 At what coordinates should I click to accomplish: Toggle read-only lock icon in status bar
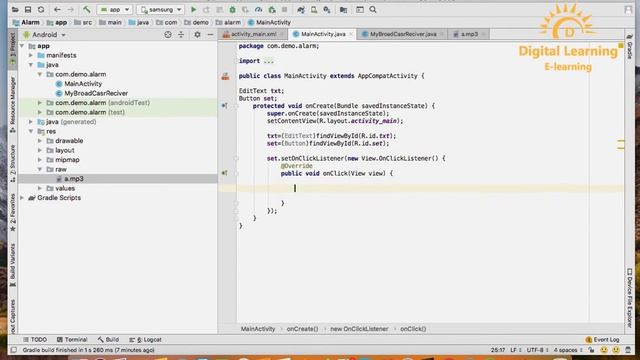pyautogui.click(x=591, y=350)
